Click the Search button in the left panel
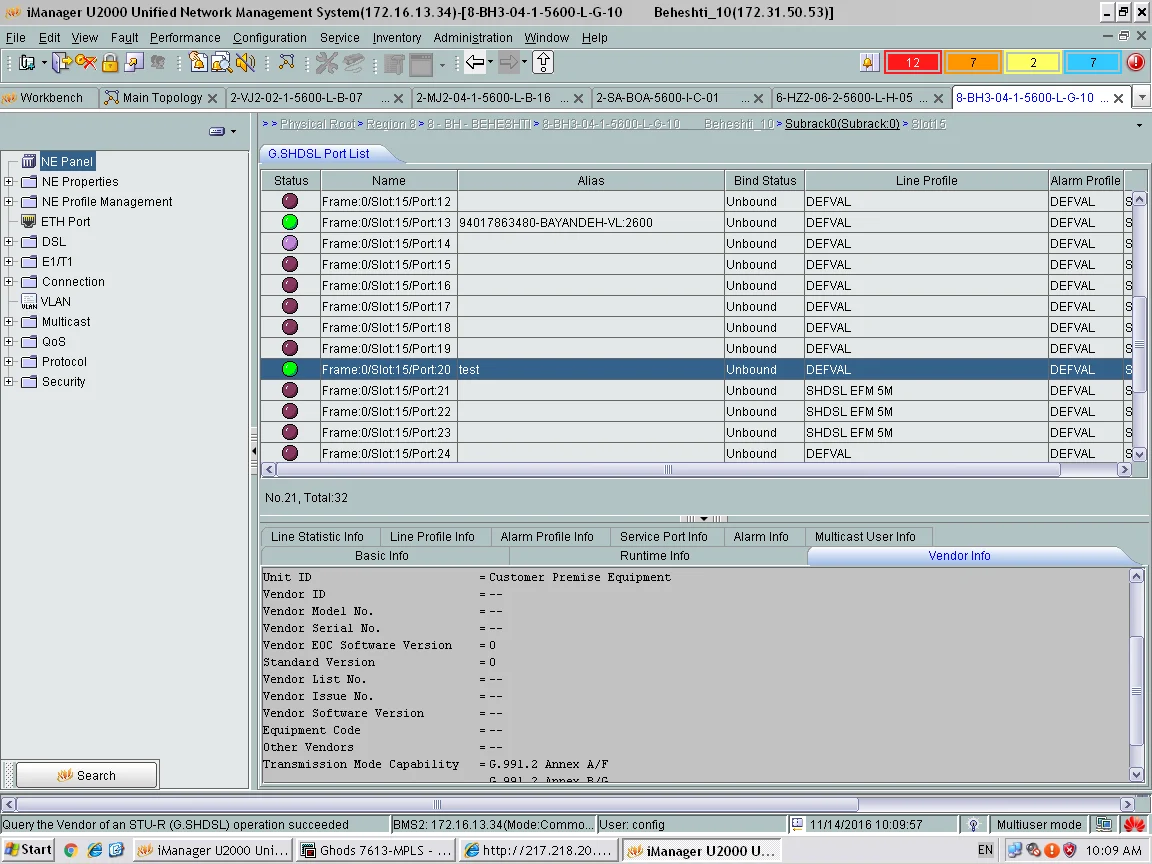 pos(87,775)
